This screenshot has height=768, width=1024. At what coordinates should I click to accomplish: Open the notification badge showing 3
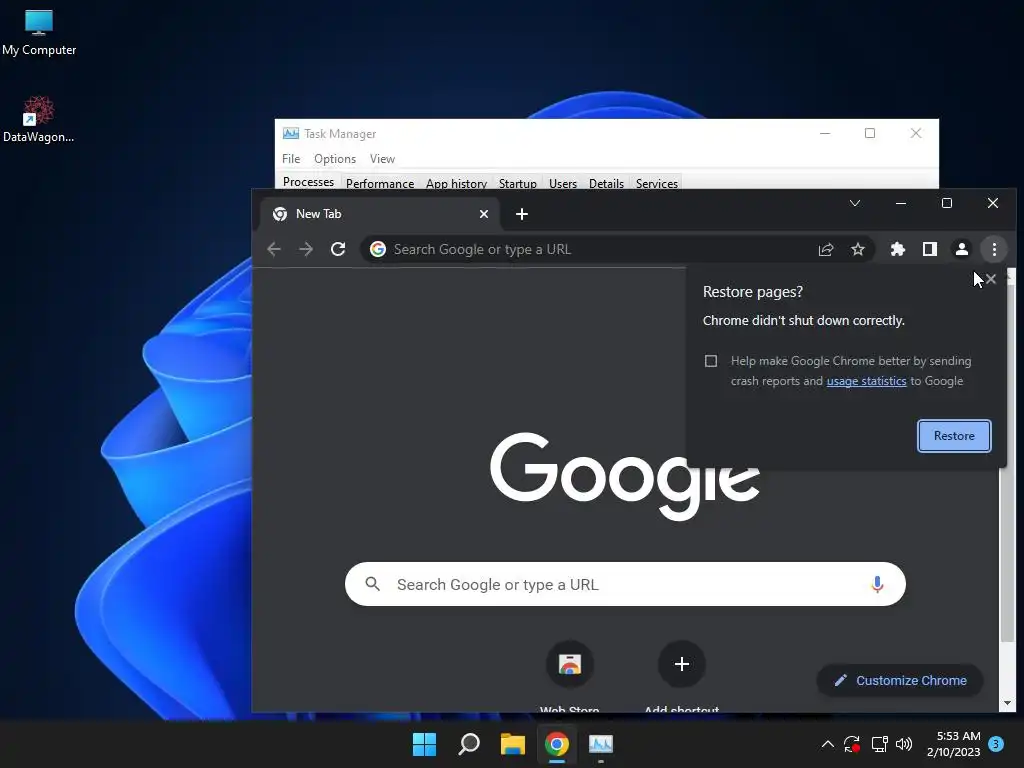coord(996,743)
